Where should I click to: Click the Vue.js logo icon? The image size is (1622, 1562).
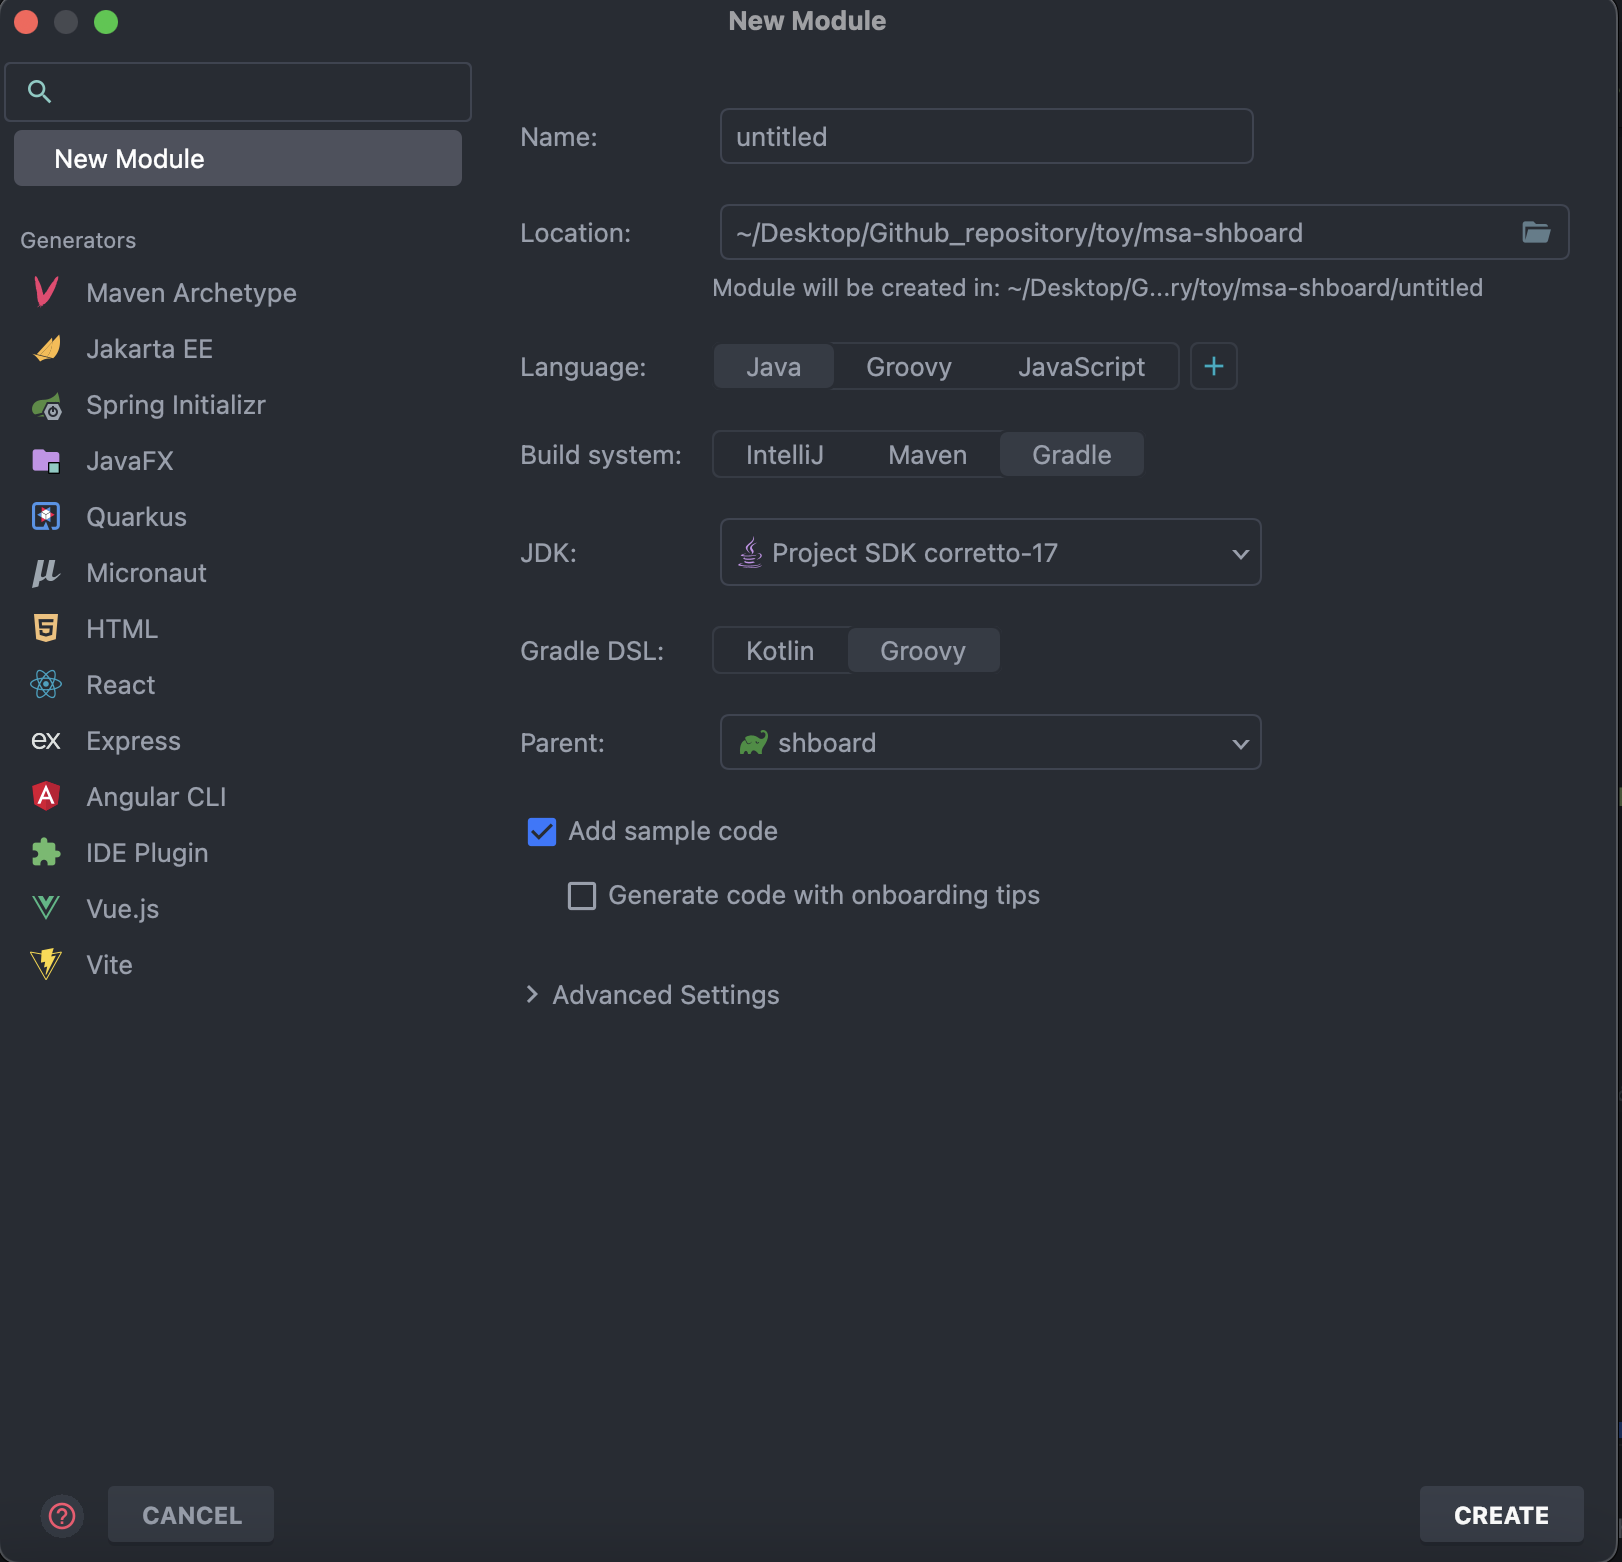point(46,908)
